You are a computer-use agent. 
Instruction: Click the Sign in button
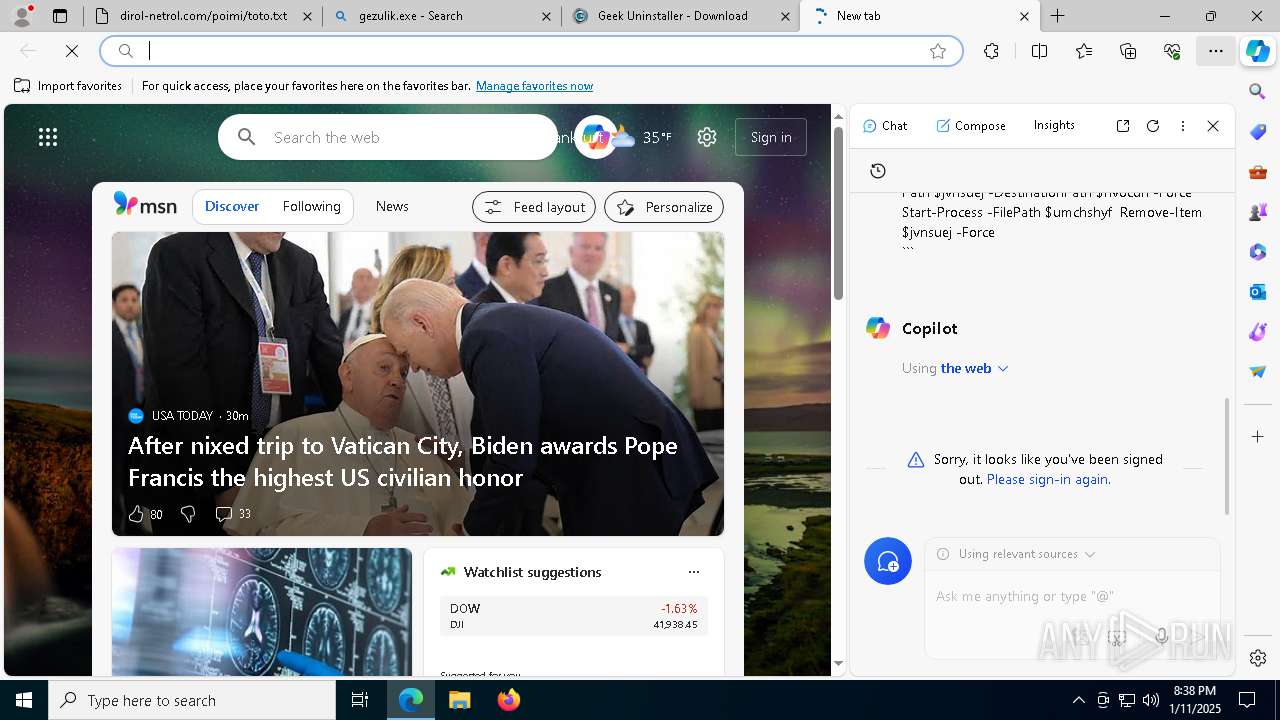tap(771, 137)
